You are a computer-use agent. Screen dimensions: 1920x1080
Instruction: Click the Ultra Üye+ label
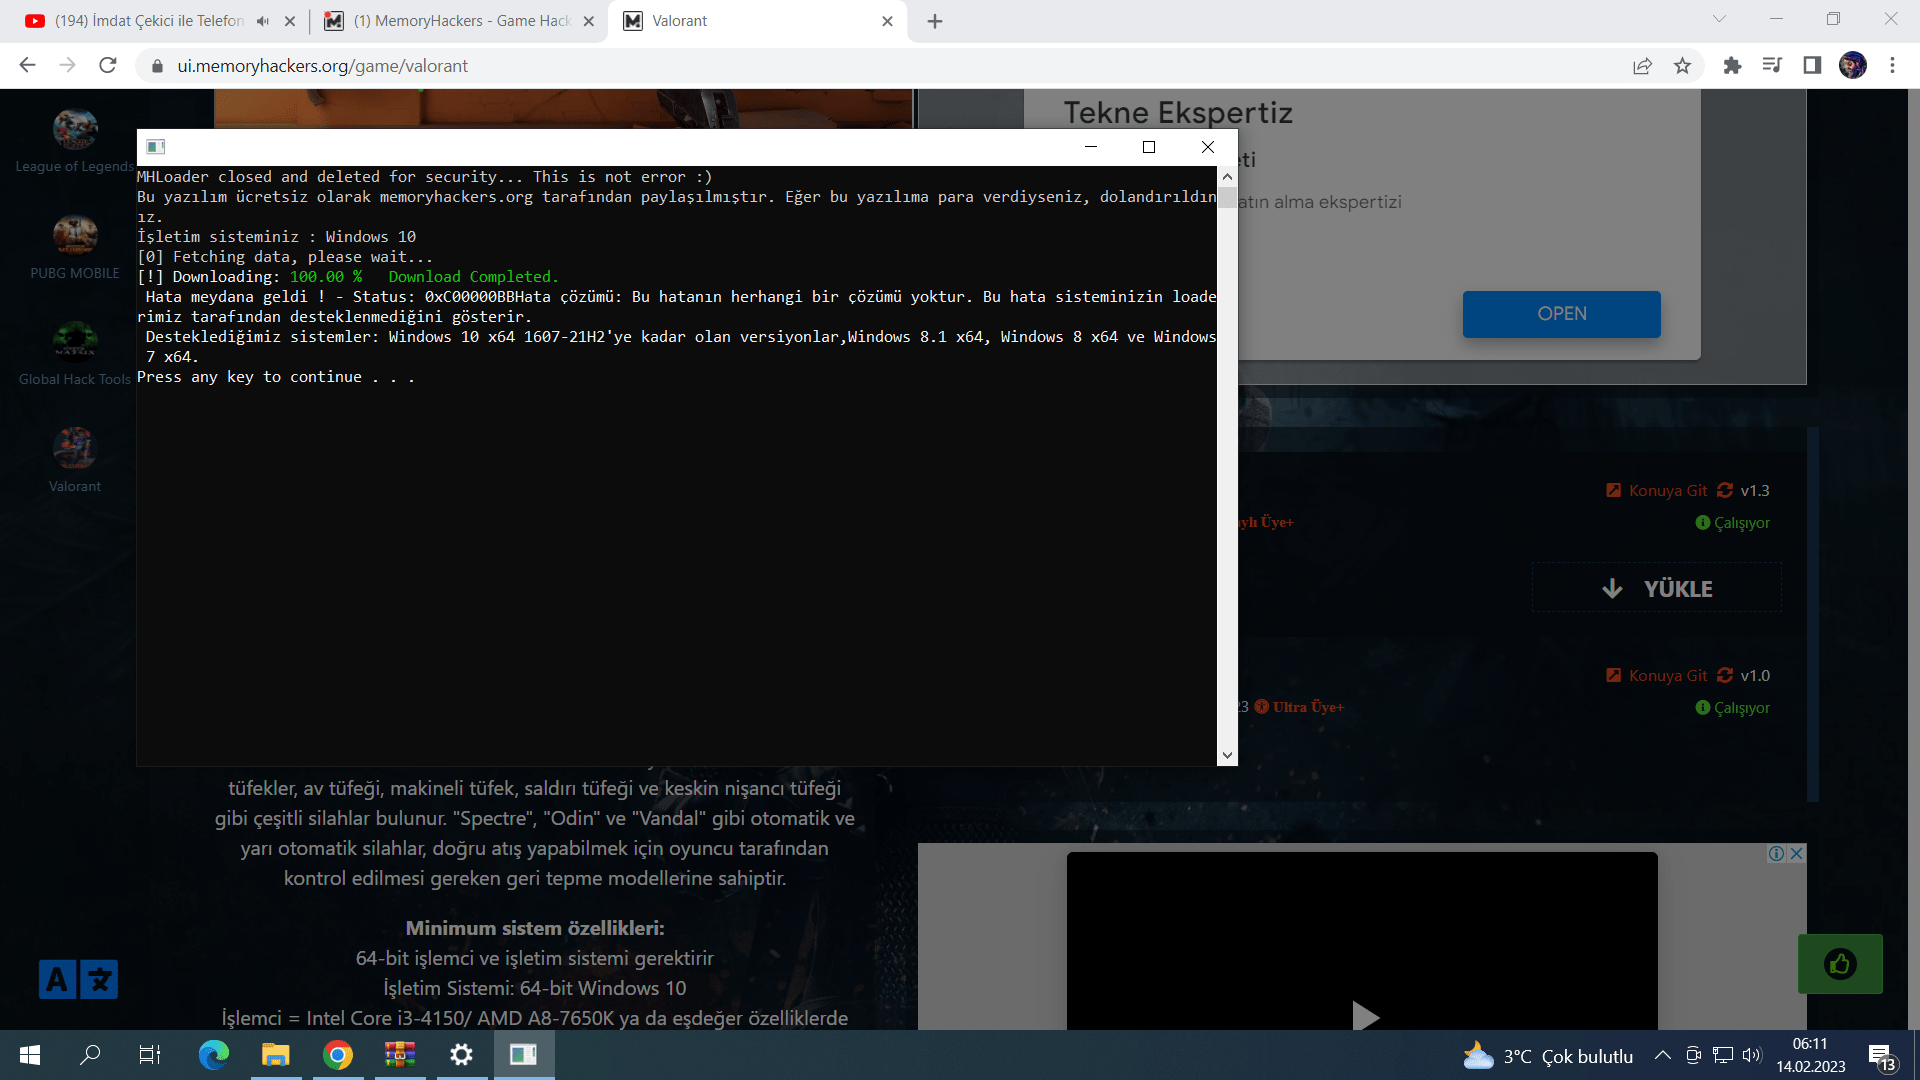[x=1307, y=707]
